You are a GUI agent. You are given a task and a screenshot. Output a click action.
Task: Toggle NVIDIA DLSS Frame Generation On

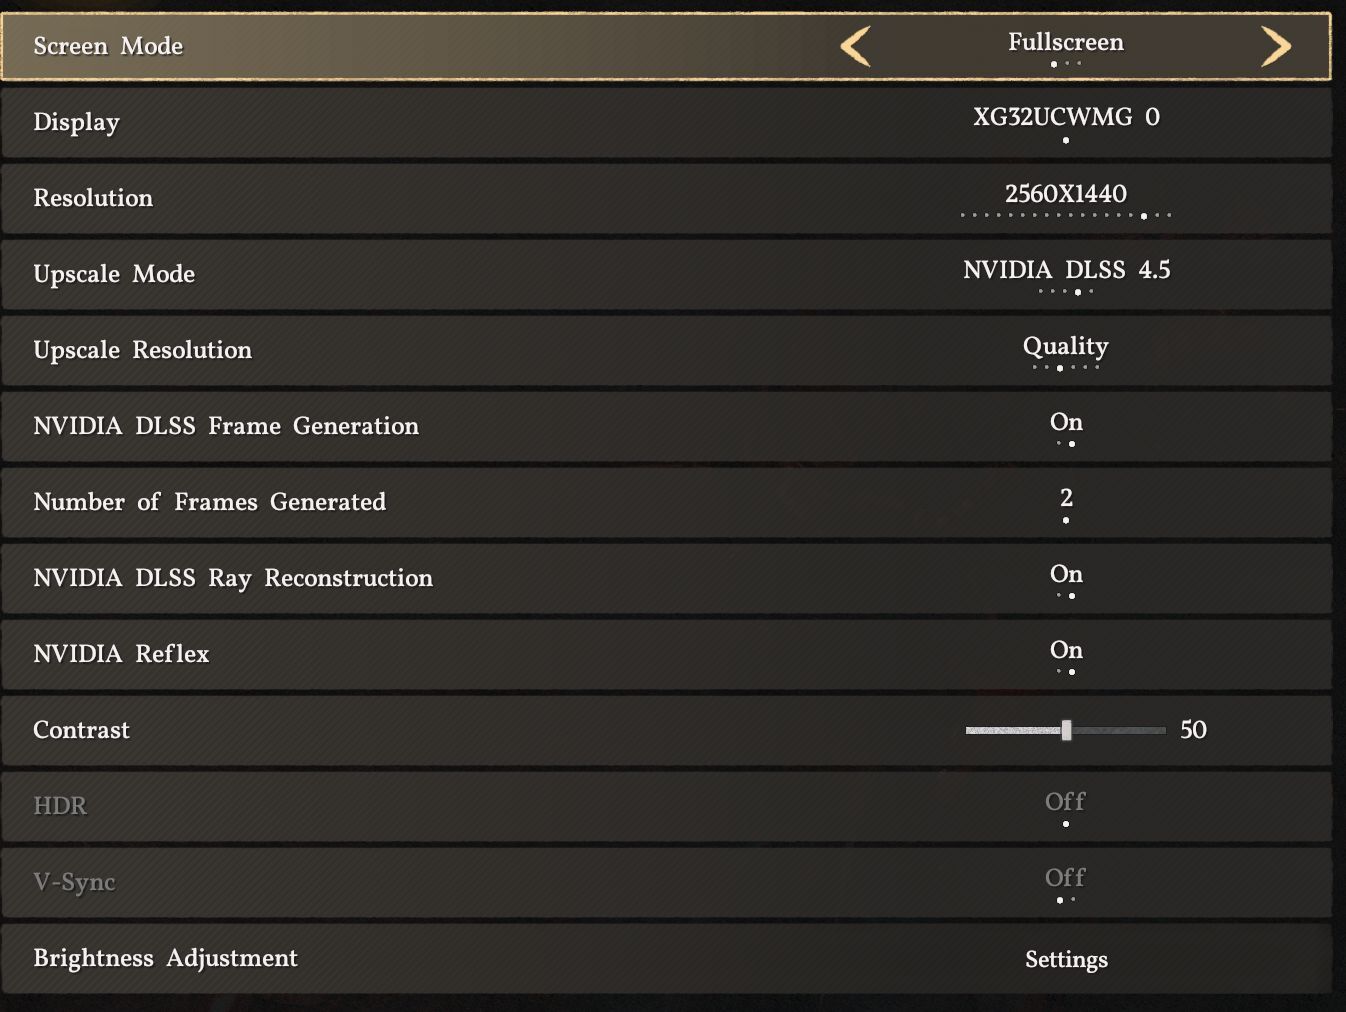click(1066, 422)
